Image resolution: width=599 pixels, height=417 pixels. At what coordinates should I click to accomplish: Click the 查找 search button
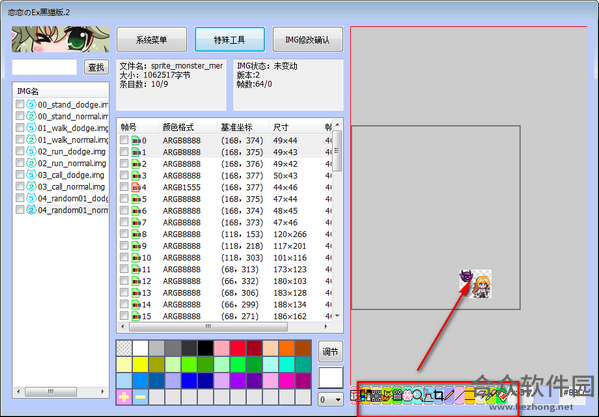96,68
